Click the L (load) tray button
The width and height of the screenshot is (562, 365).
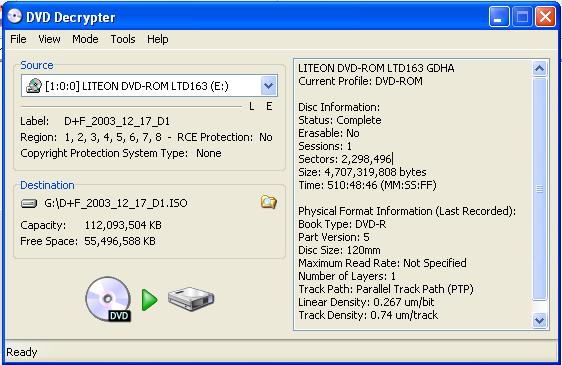click(252, 106)
